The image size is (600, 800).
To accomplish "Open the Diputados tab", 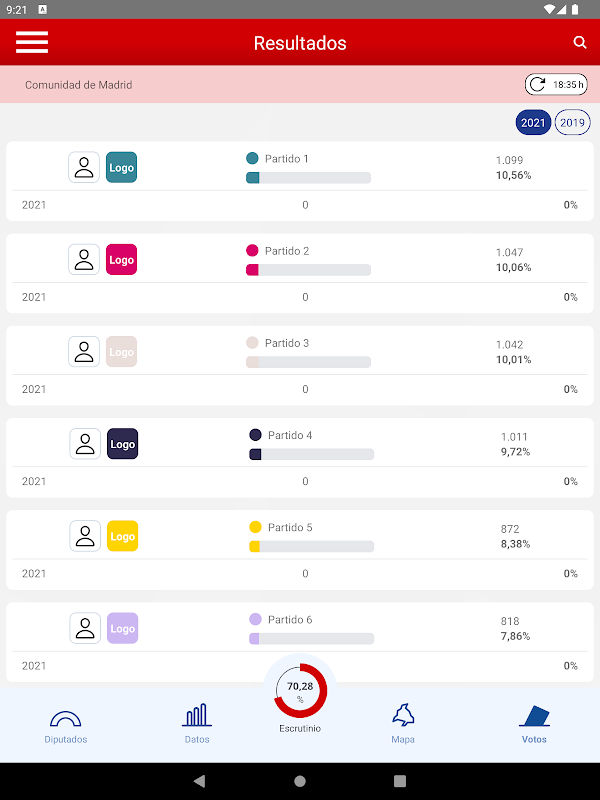I will [x=66, y=725].
